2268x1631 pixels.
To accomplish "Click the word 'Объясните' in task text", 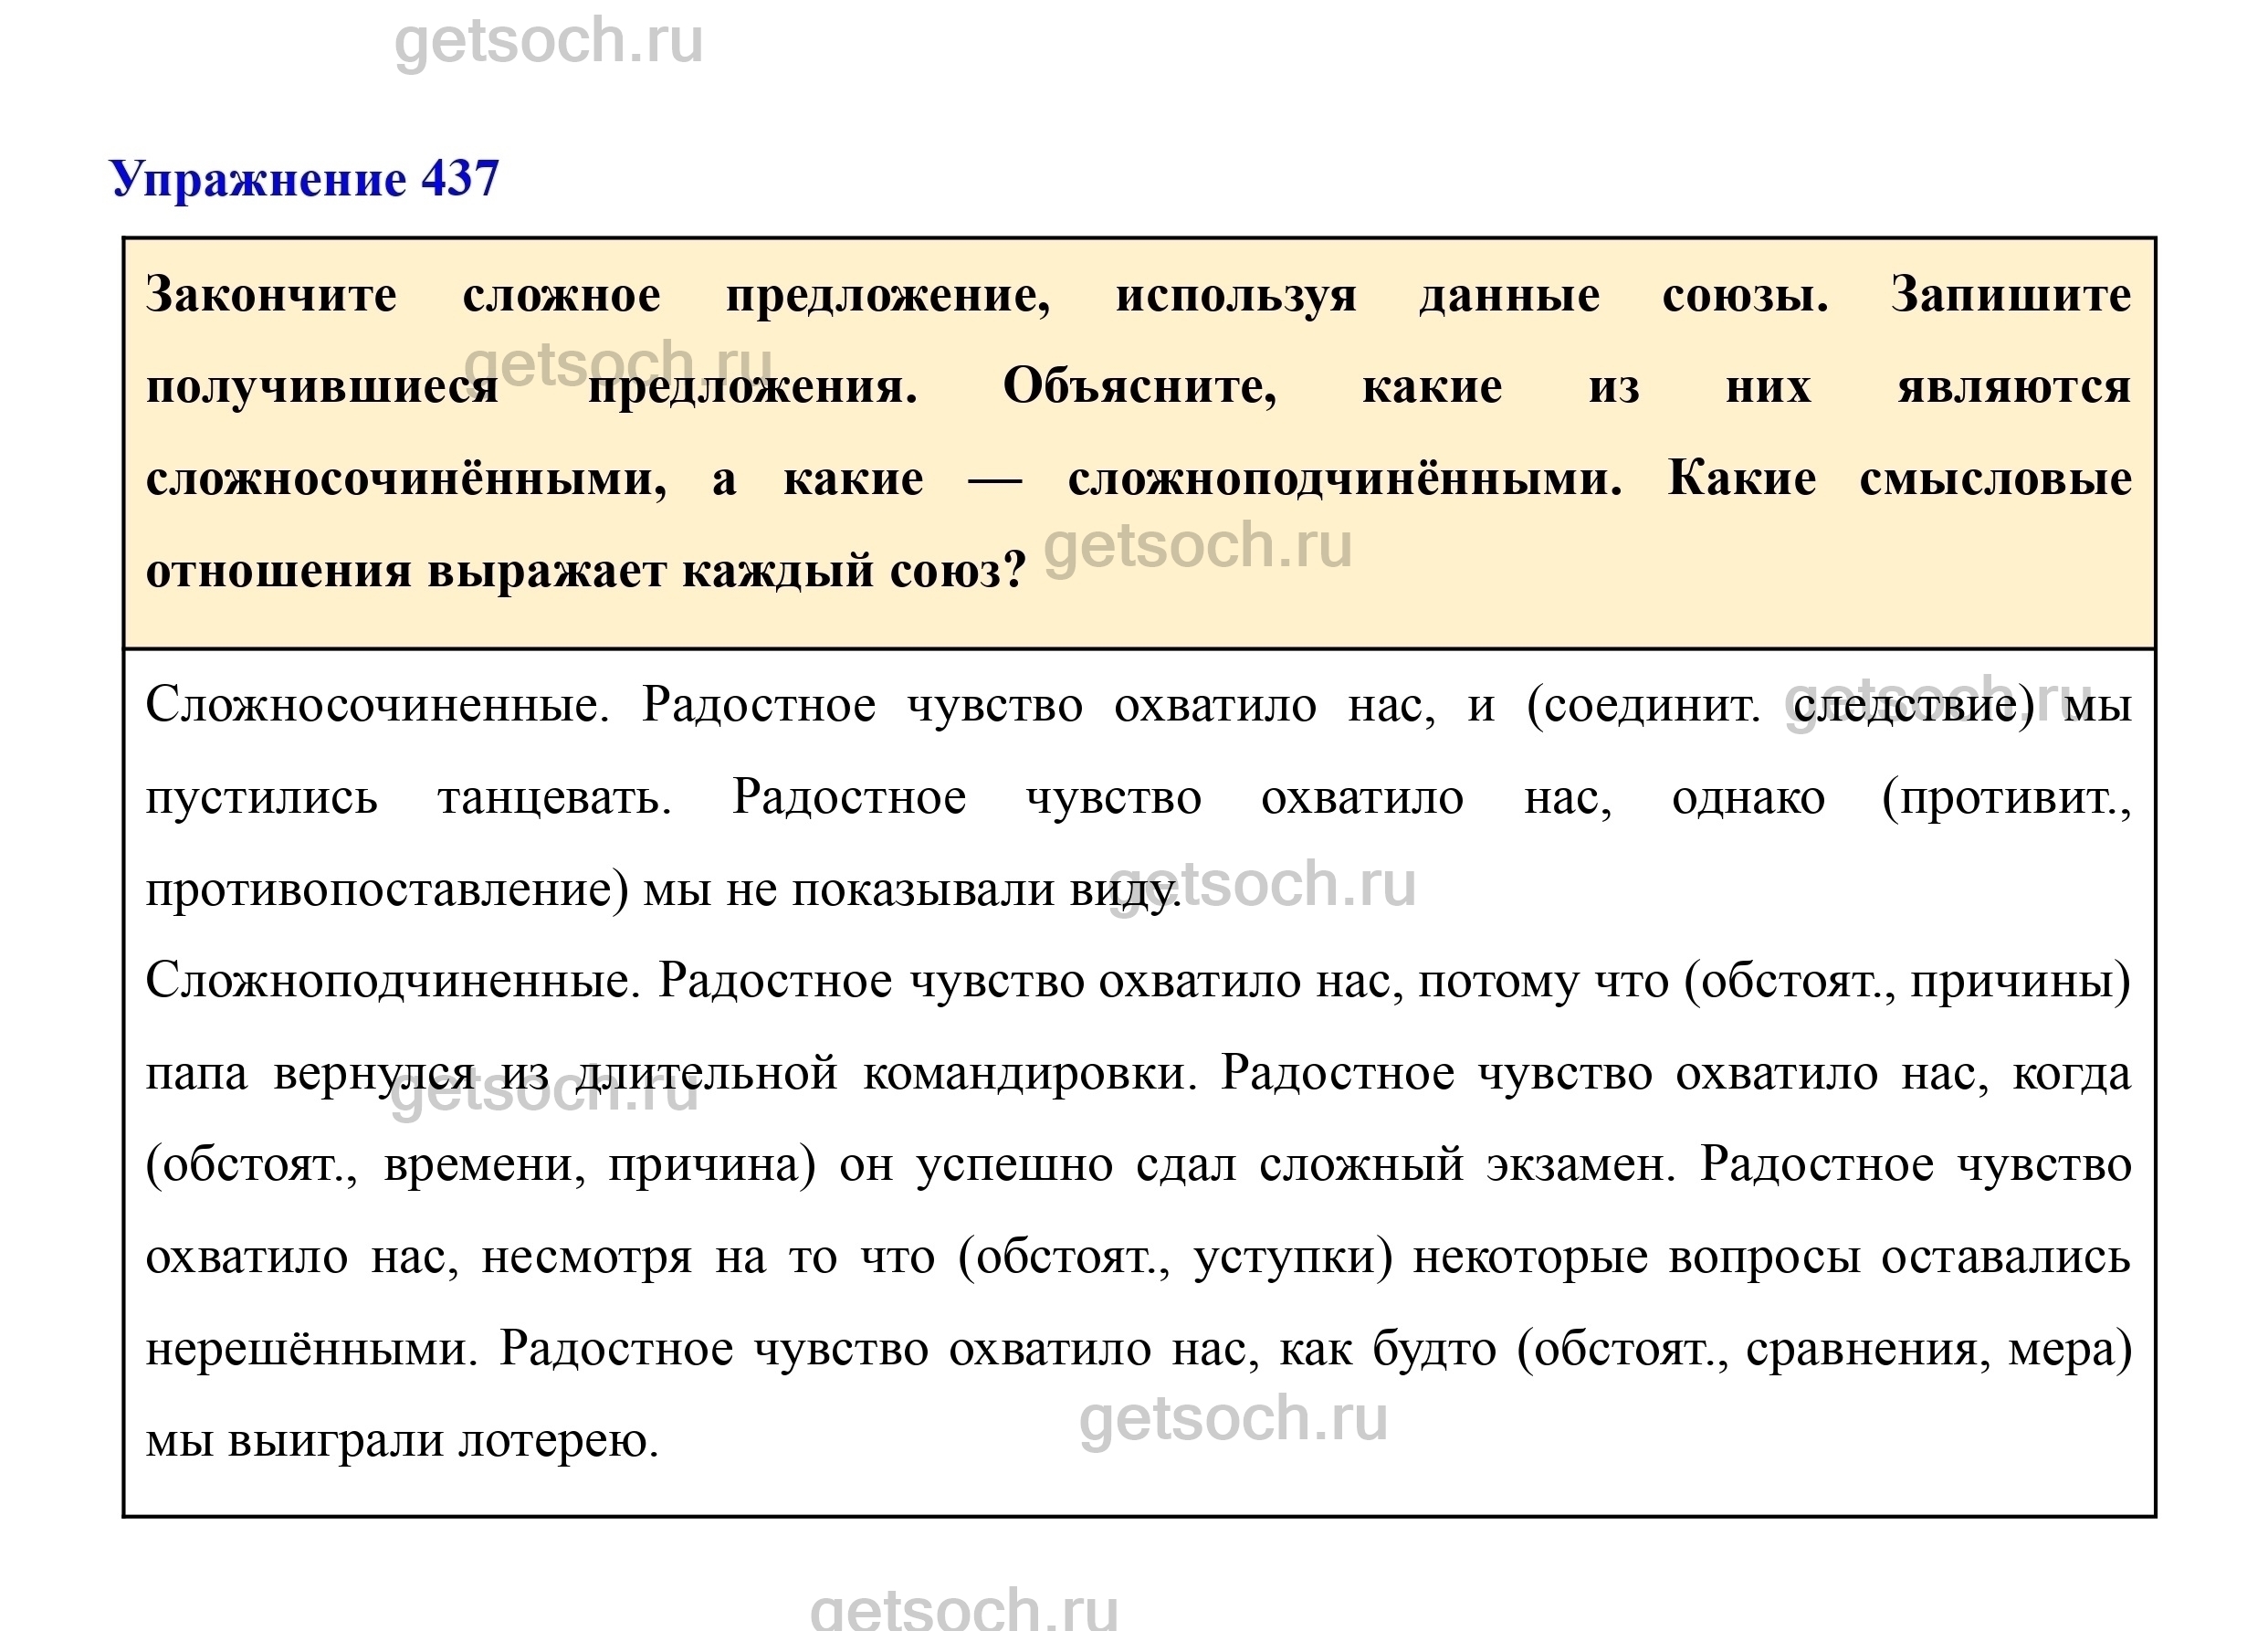I will pos(1139,387).
